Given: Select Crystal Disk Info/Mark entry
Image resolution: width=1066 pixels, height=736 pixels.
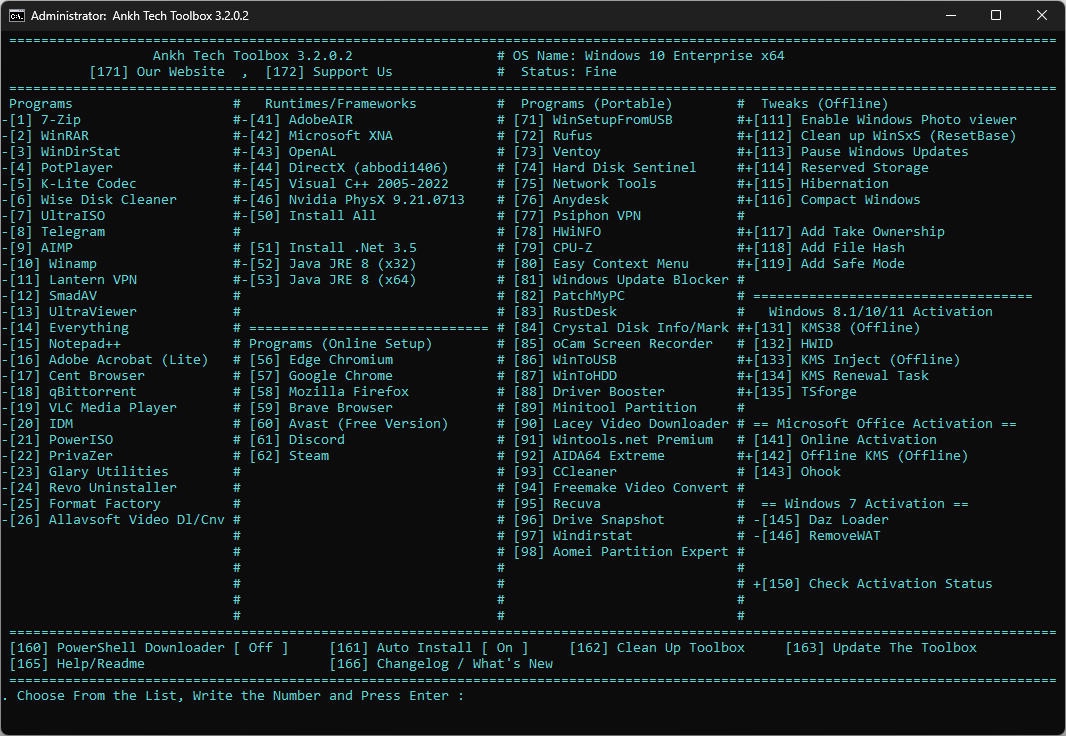Looking at the screenshot, I should [x=621, y=328].
